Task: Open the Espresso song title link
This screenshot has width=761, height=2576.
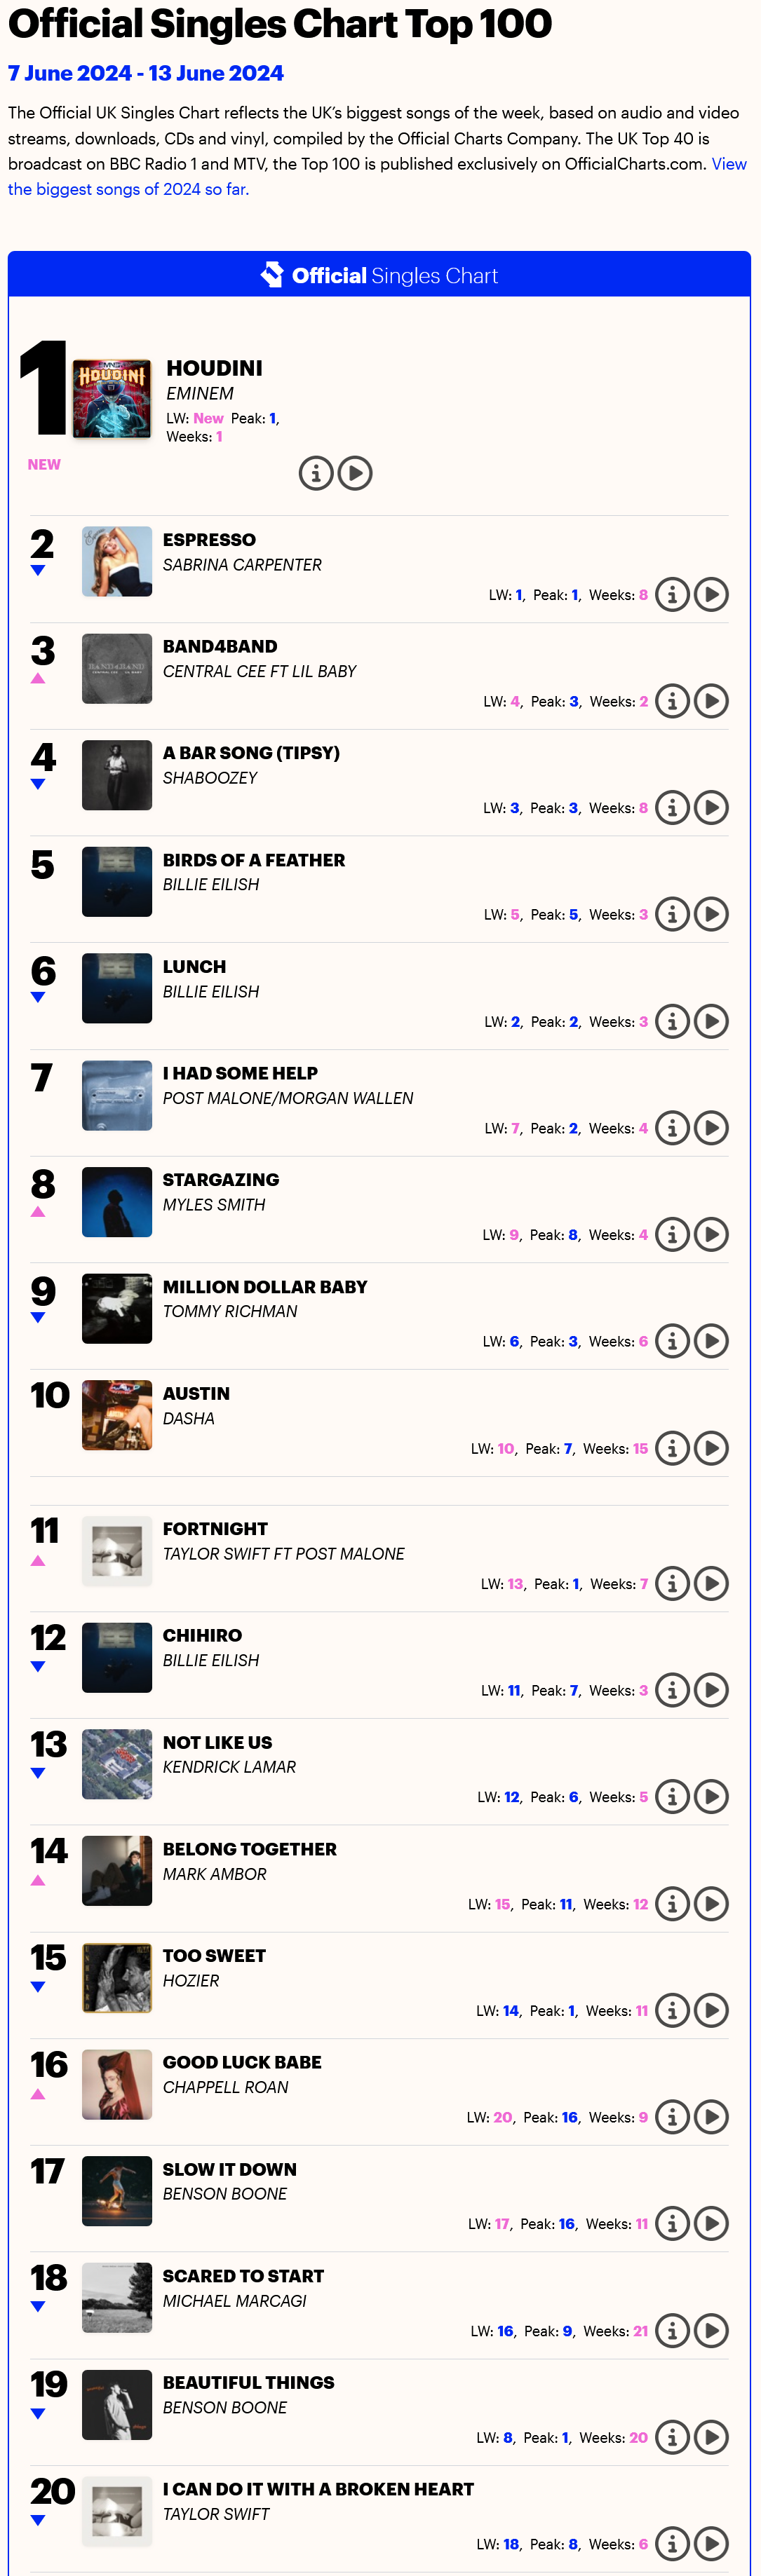Action: pos(209,540)
